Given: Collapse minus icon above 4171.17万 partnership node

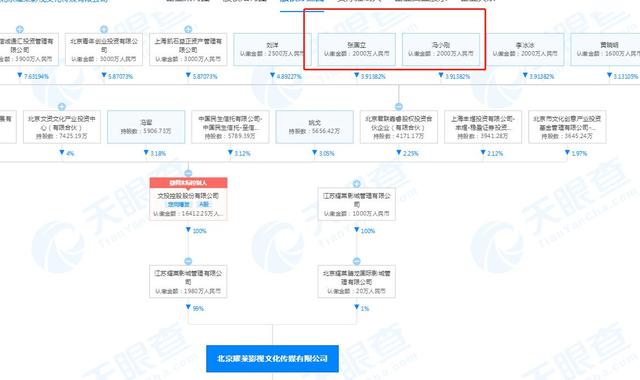Looking at the screenshot, I should pyautogui.click(x=399, y=107).
